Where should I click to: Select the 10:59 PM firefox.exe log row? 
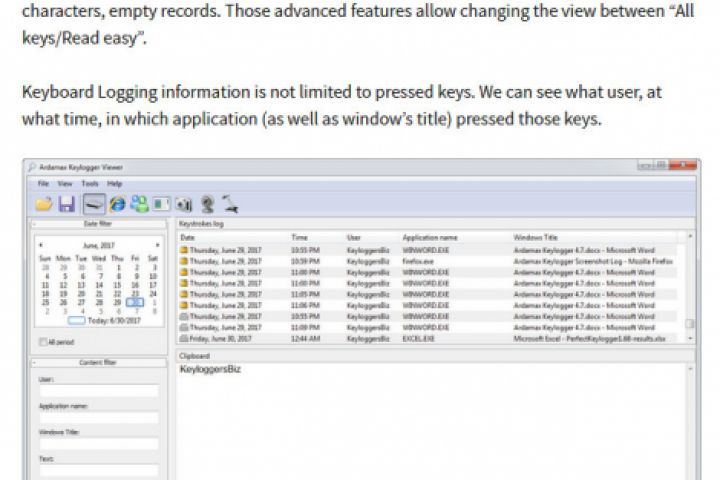427,261
